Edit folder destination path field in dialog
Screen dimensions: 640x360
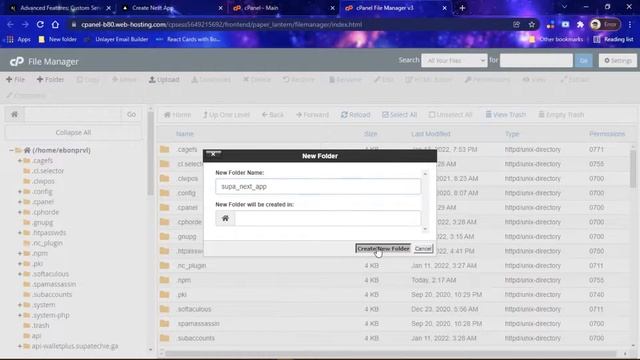(328, 218)
